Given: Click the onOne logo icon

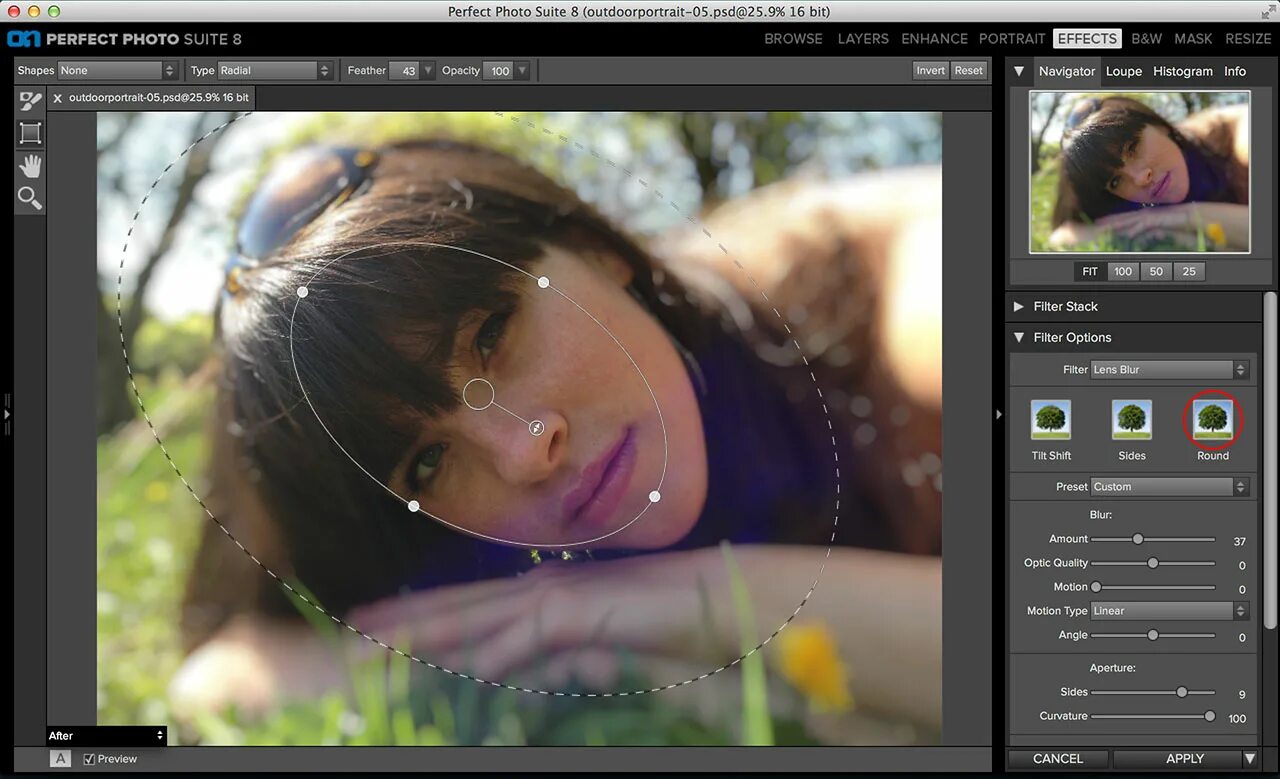Looking at the screenshot, I should click(22, 39).
